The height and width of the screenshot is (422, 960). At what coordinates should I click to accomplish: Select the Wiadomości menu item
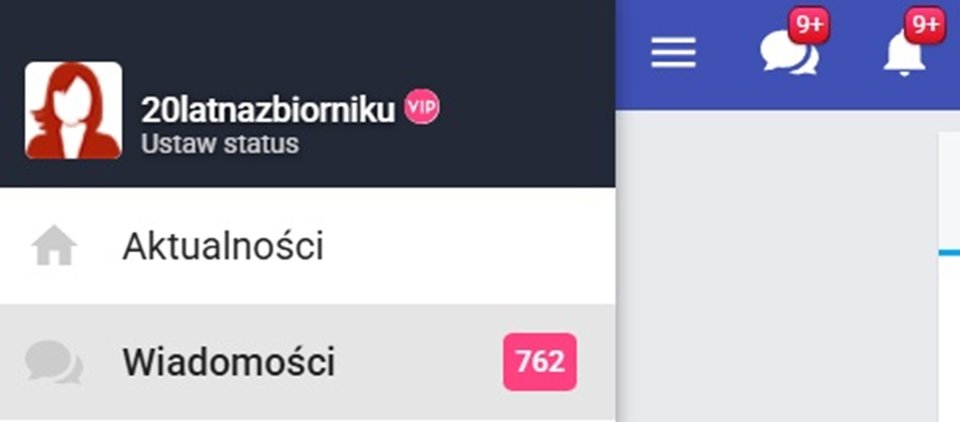point(229,362)
